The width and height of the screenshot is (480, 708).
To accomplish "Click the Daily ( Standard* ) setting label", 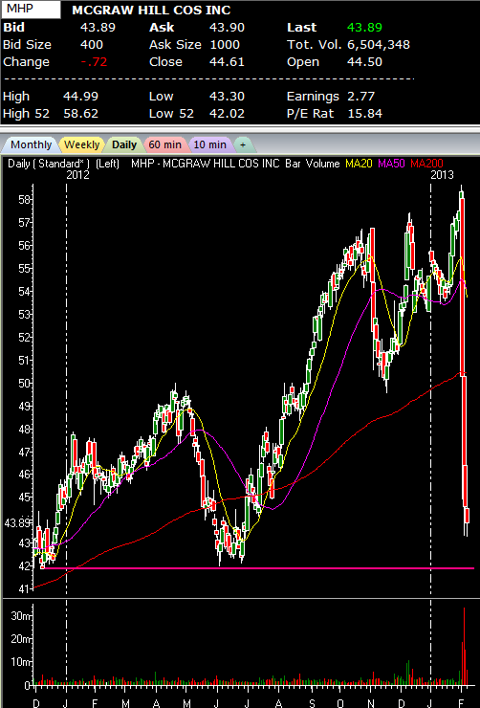I will point(48,163).
